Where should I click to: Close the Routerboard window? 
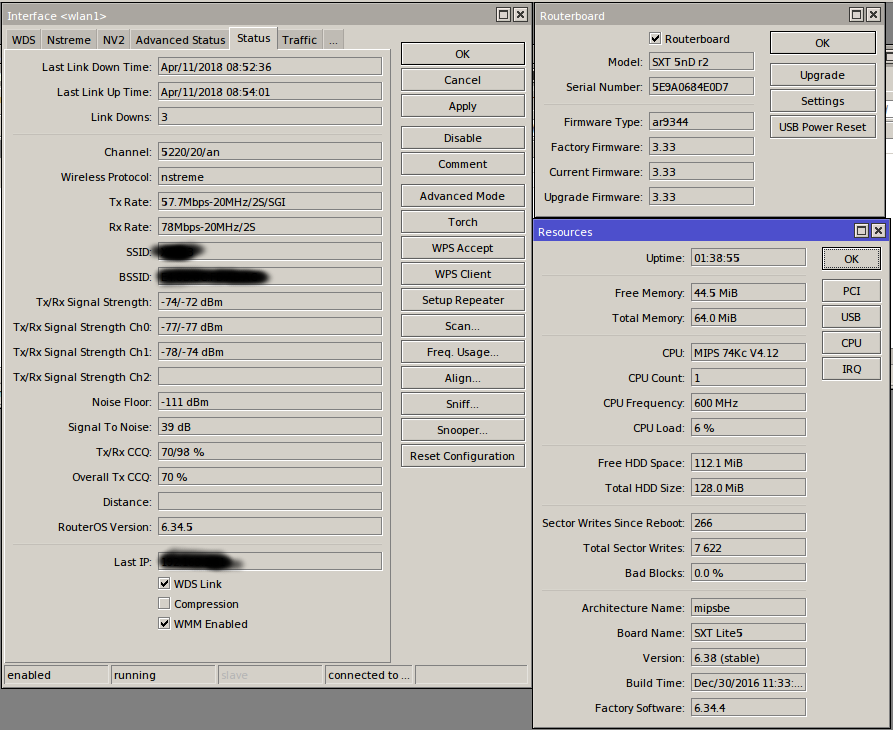873,15
